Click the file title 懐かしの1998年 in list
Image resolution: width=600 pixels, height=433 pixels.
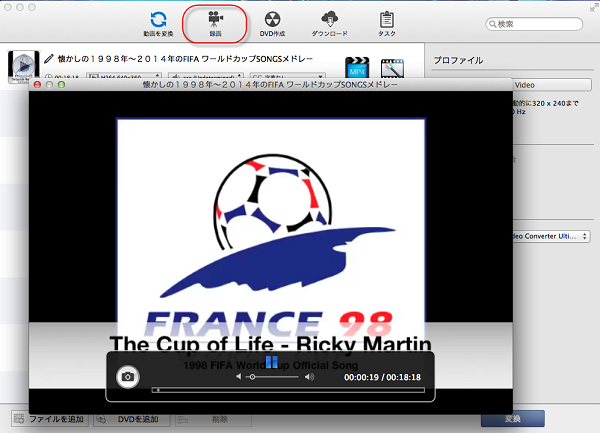pos(185,59)
